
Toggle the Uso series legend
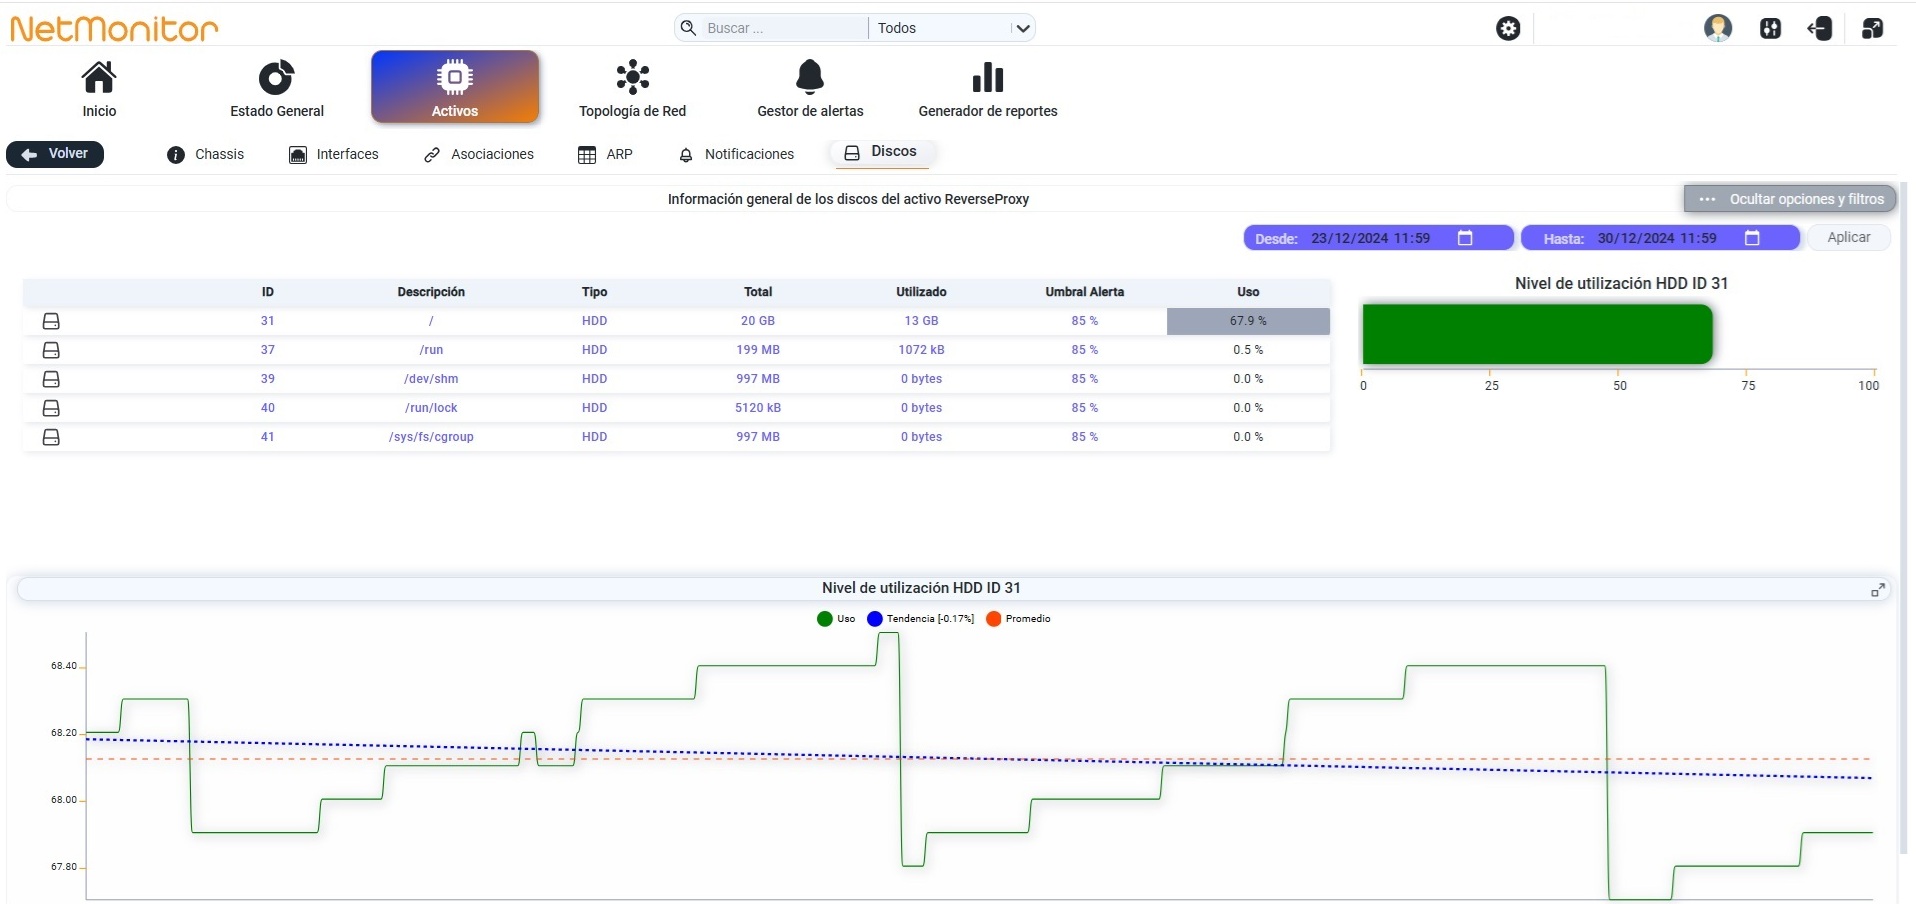(836, 619)
